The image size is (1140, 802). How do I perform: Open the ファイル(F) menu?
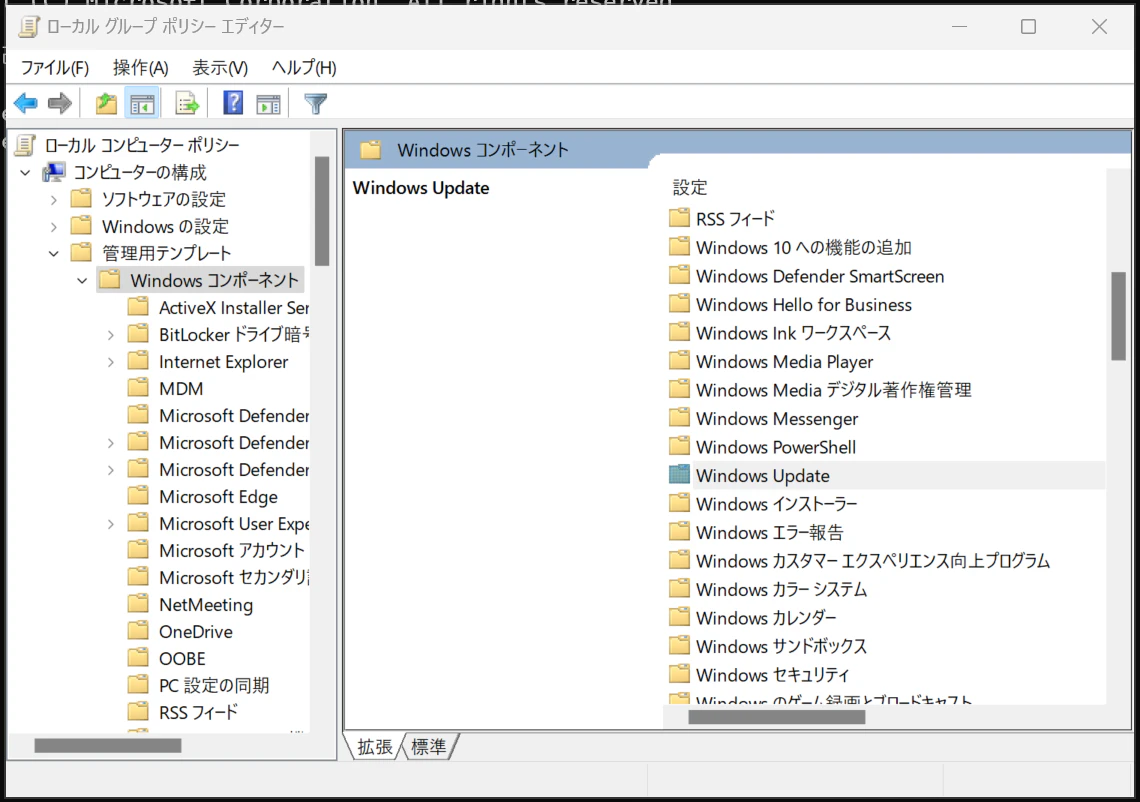(x=55, y=68)
